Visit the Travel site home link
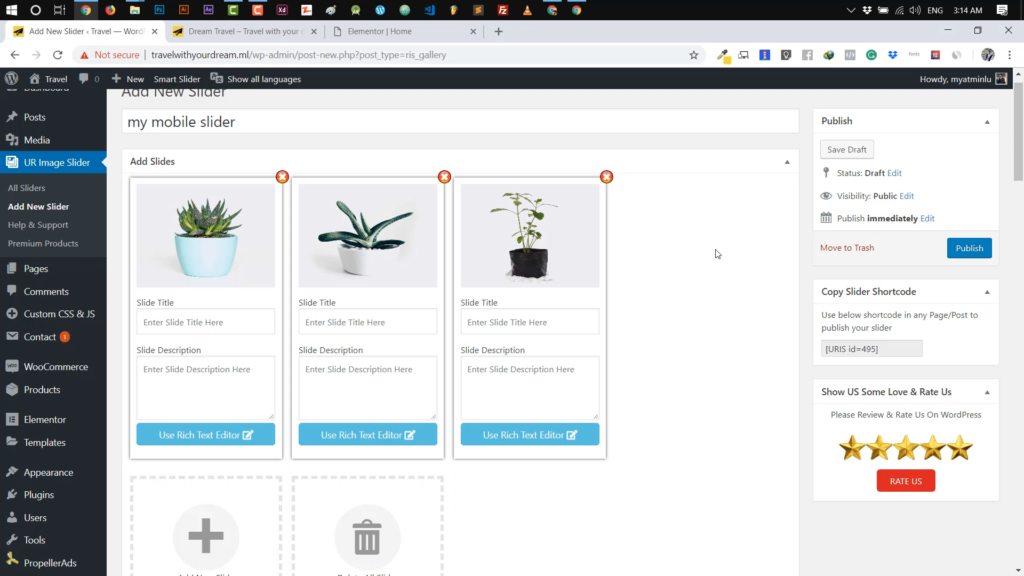This screenshot has height=576, width=1024. (x=49, y=78)
